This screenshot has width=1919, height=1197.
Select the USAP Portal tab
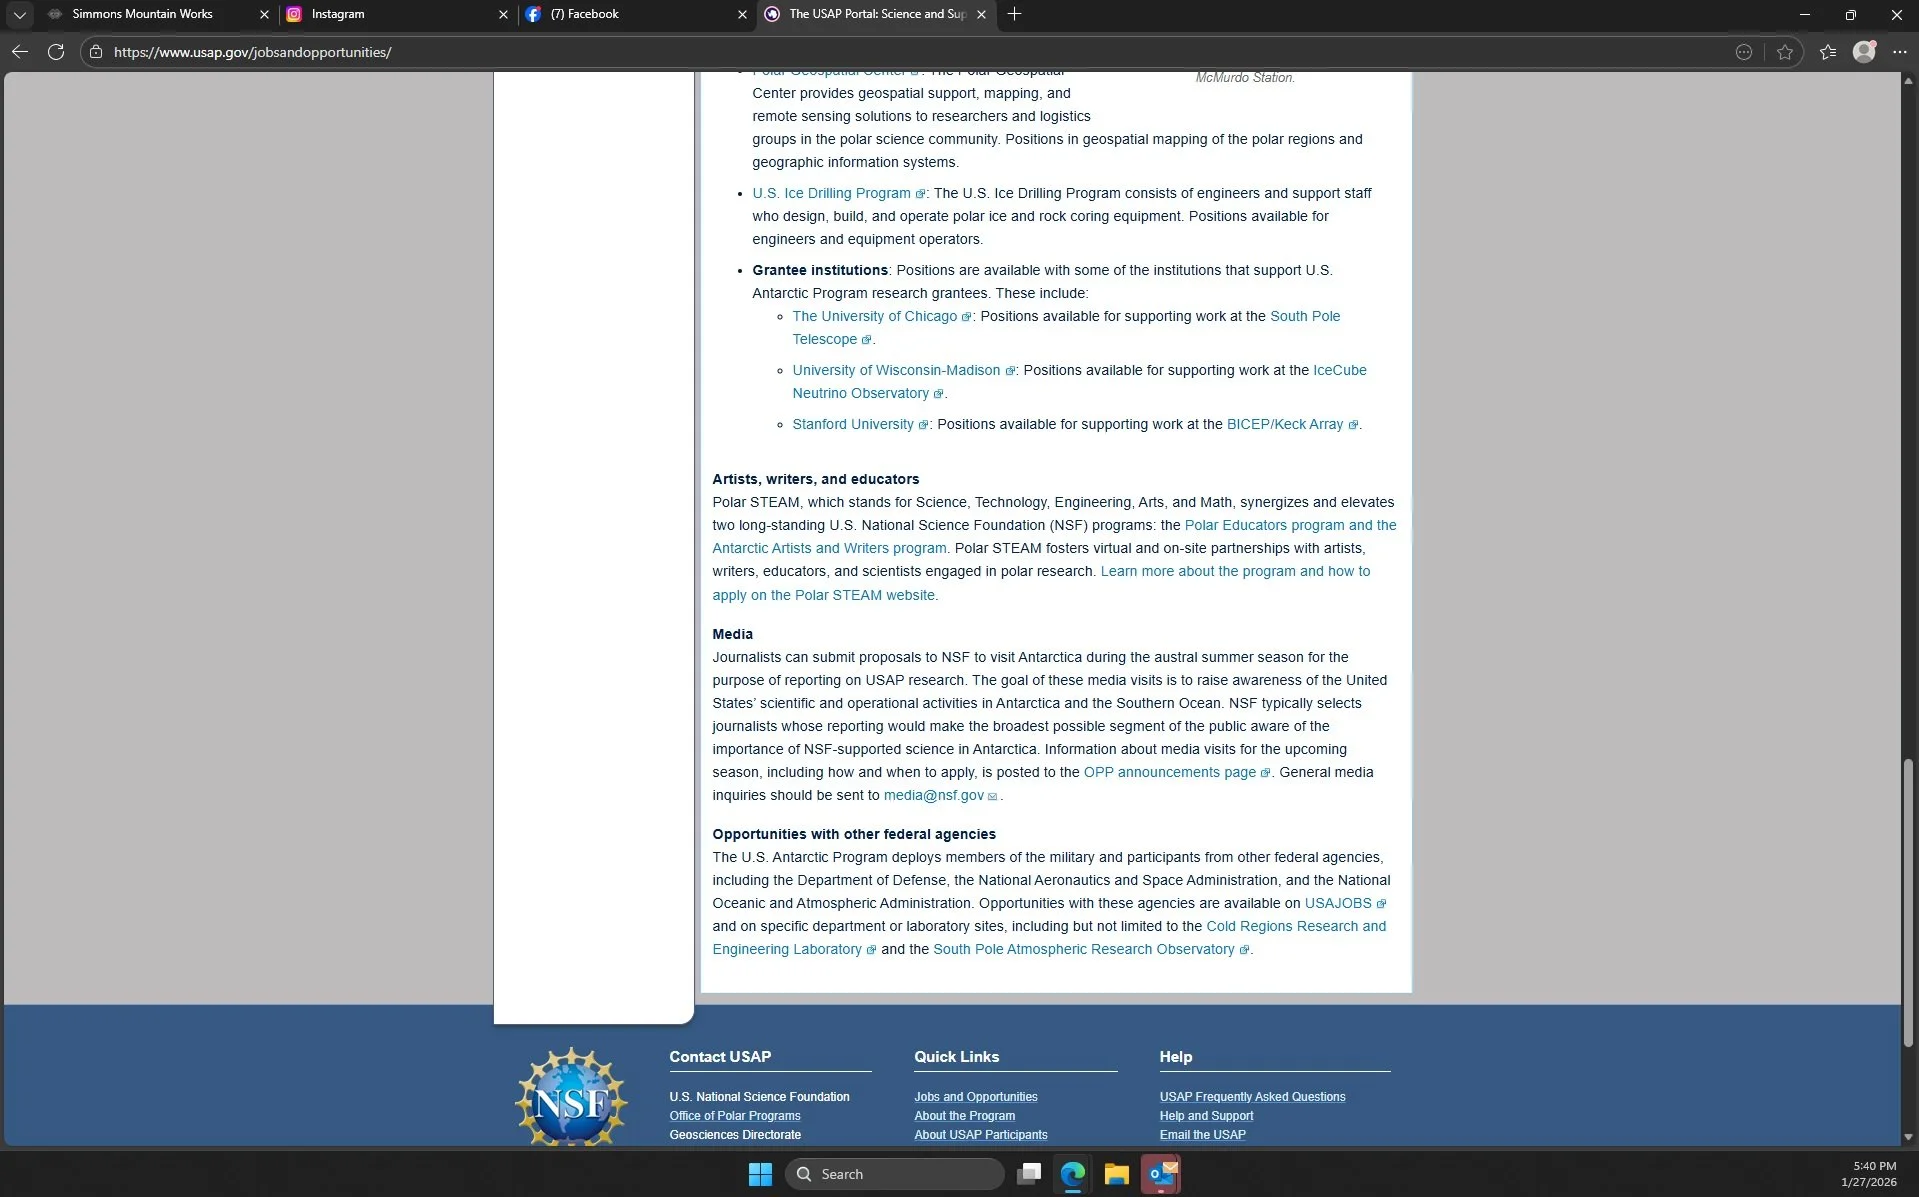click(x=875, y=14)
